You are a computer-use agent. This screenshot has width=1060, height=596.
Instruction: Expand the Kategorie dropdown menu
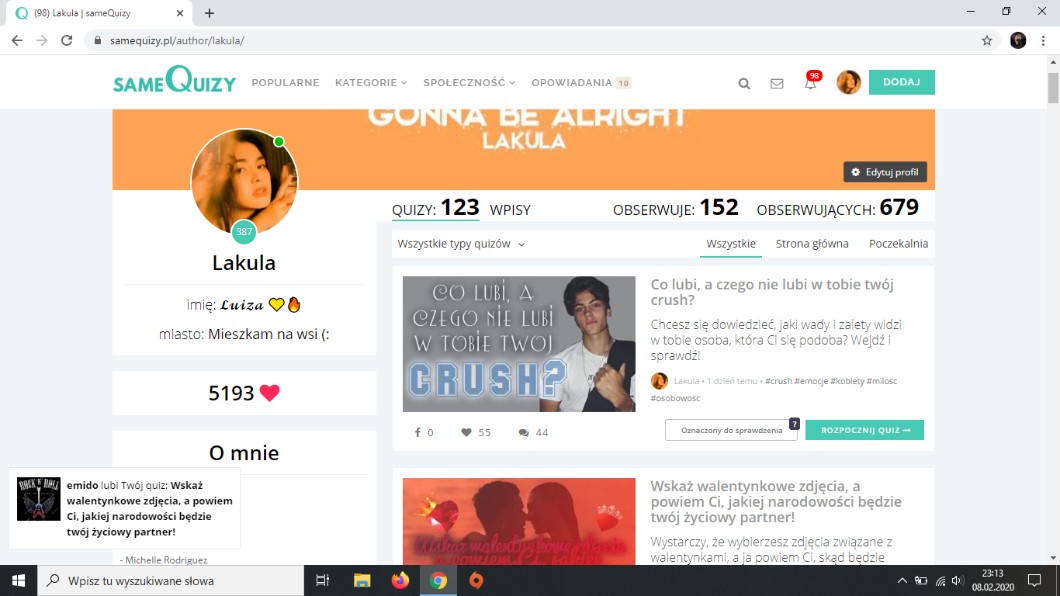tap(371, 83)
